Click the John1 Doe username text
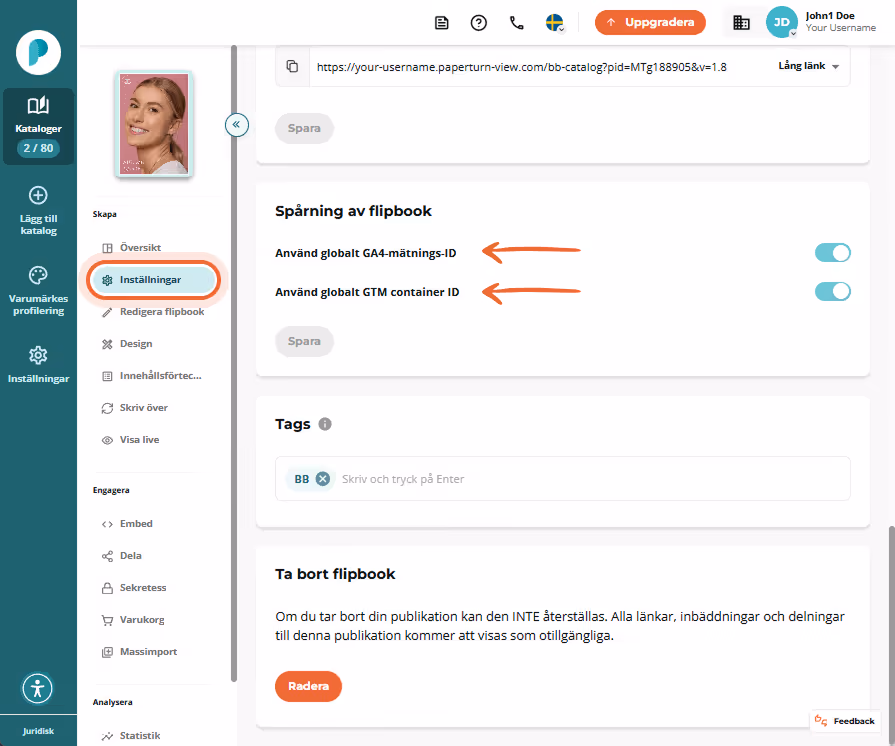Image resolution: width=895 pixels, height=746 pixels. (x=829, y=16)
